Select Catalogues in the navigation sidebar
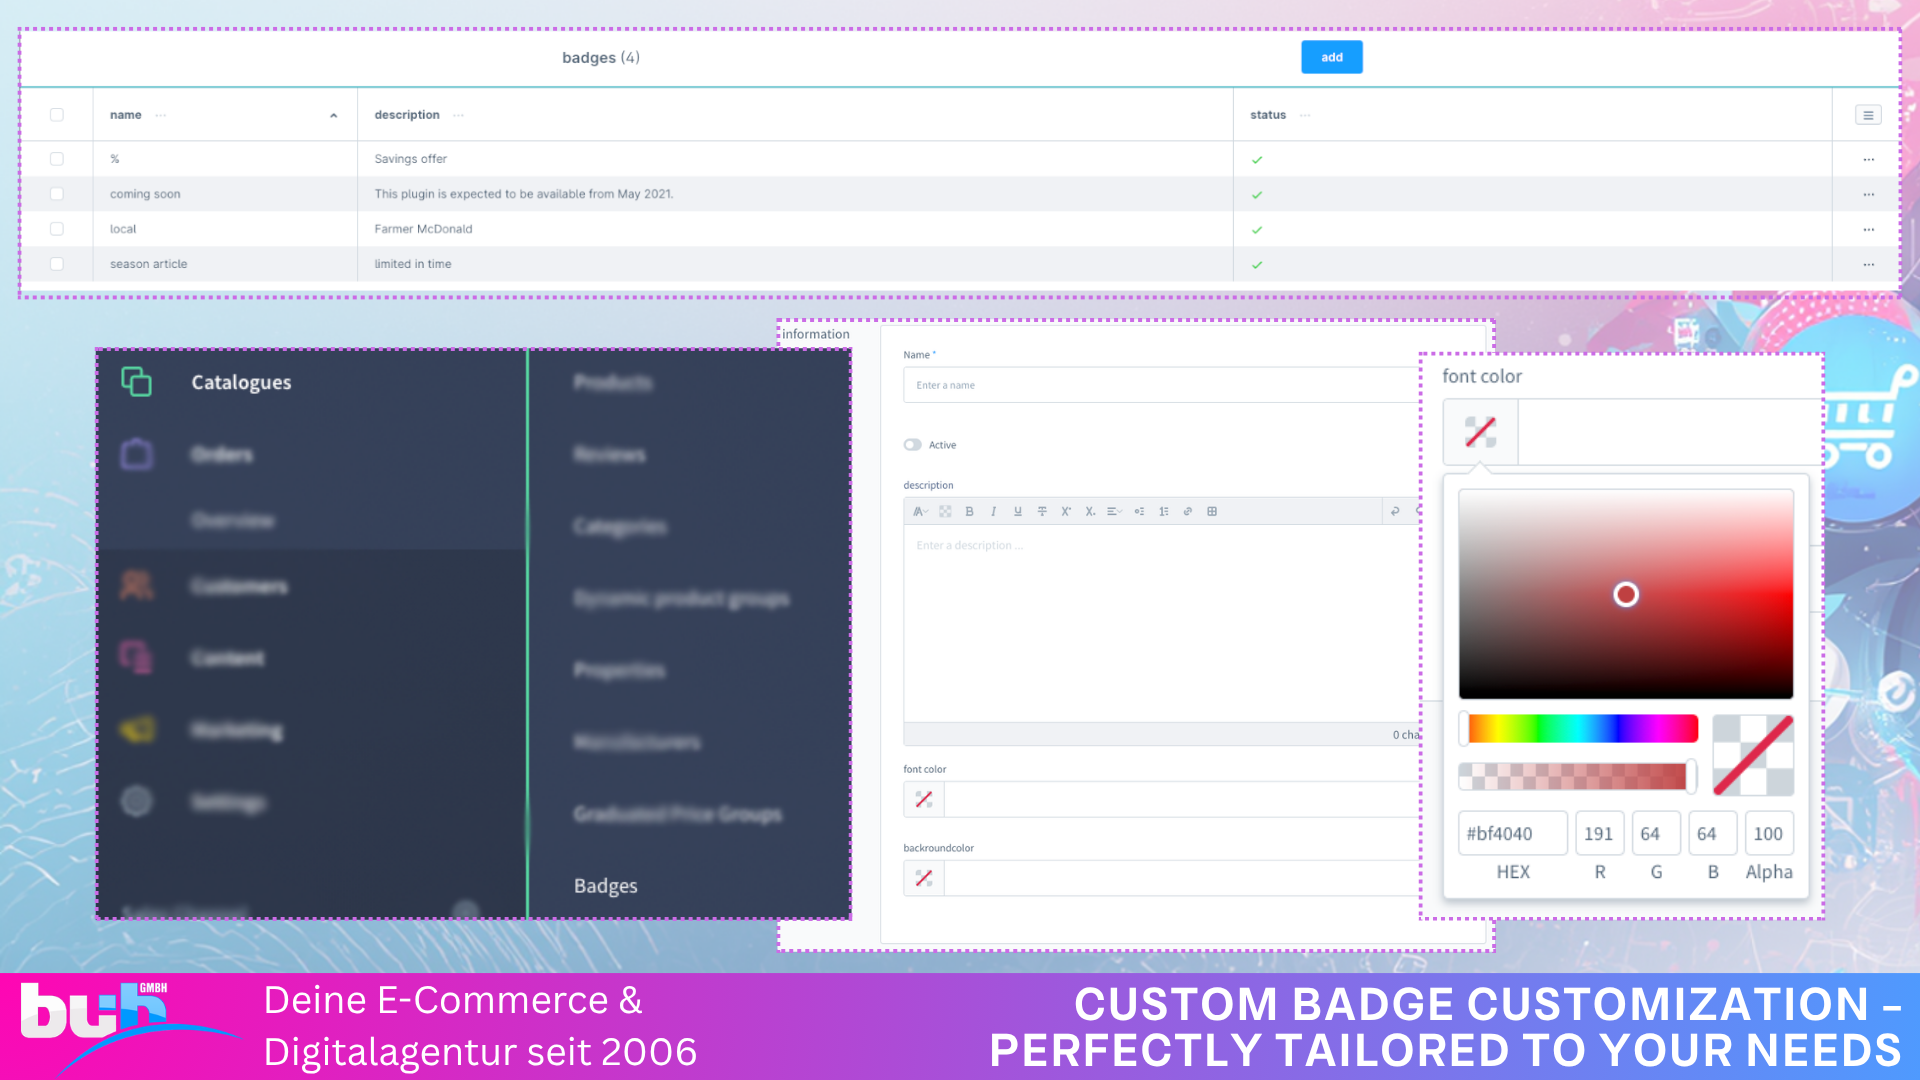This screenshot has height=1080, width=1920. coord(240,382)
